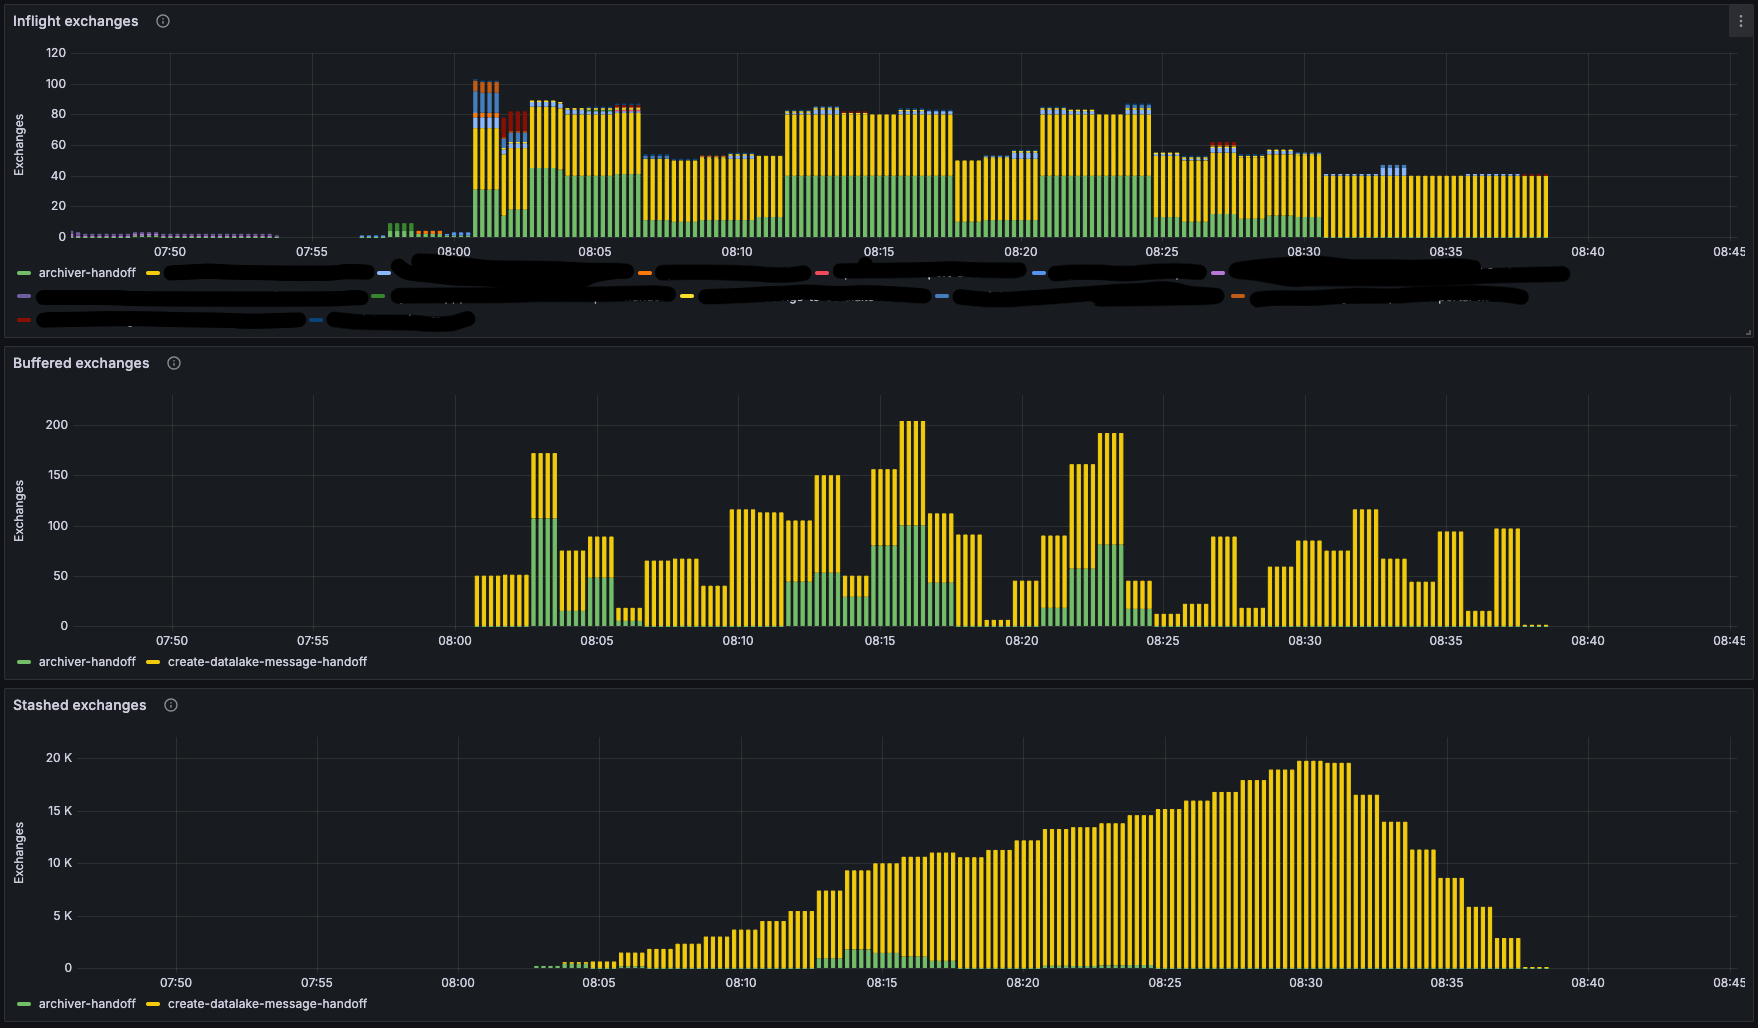Toggle create-datalake-message-handoff series in Buffered legend
Viewport: 1758px width, 1028px height.
point(267,662)
